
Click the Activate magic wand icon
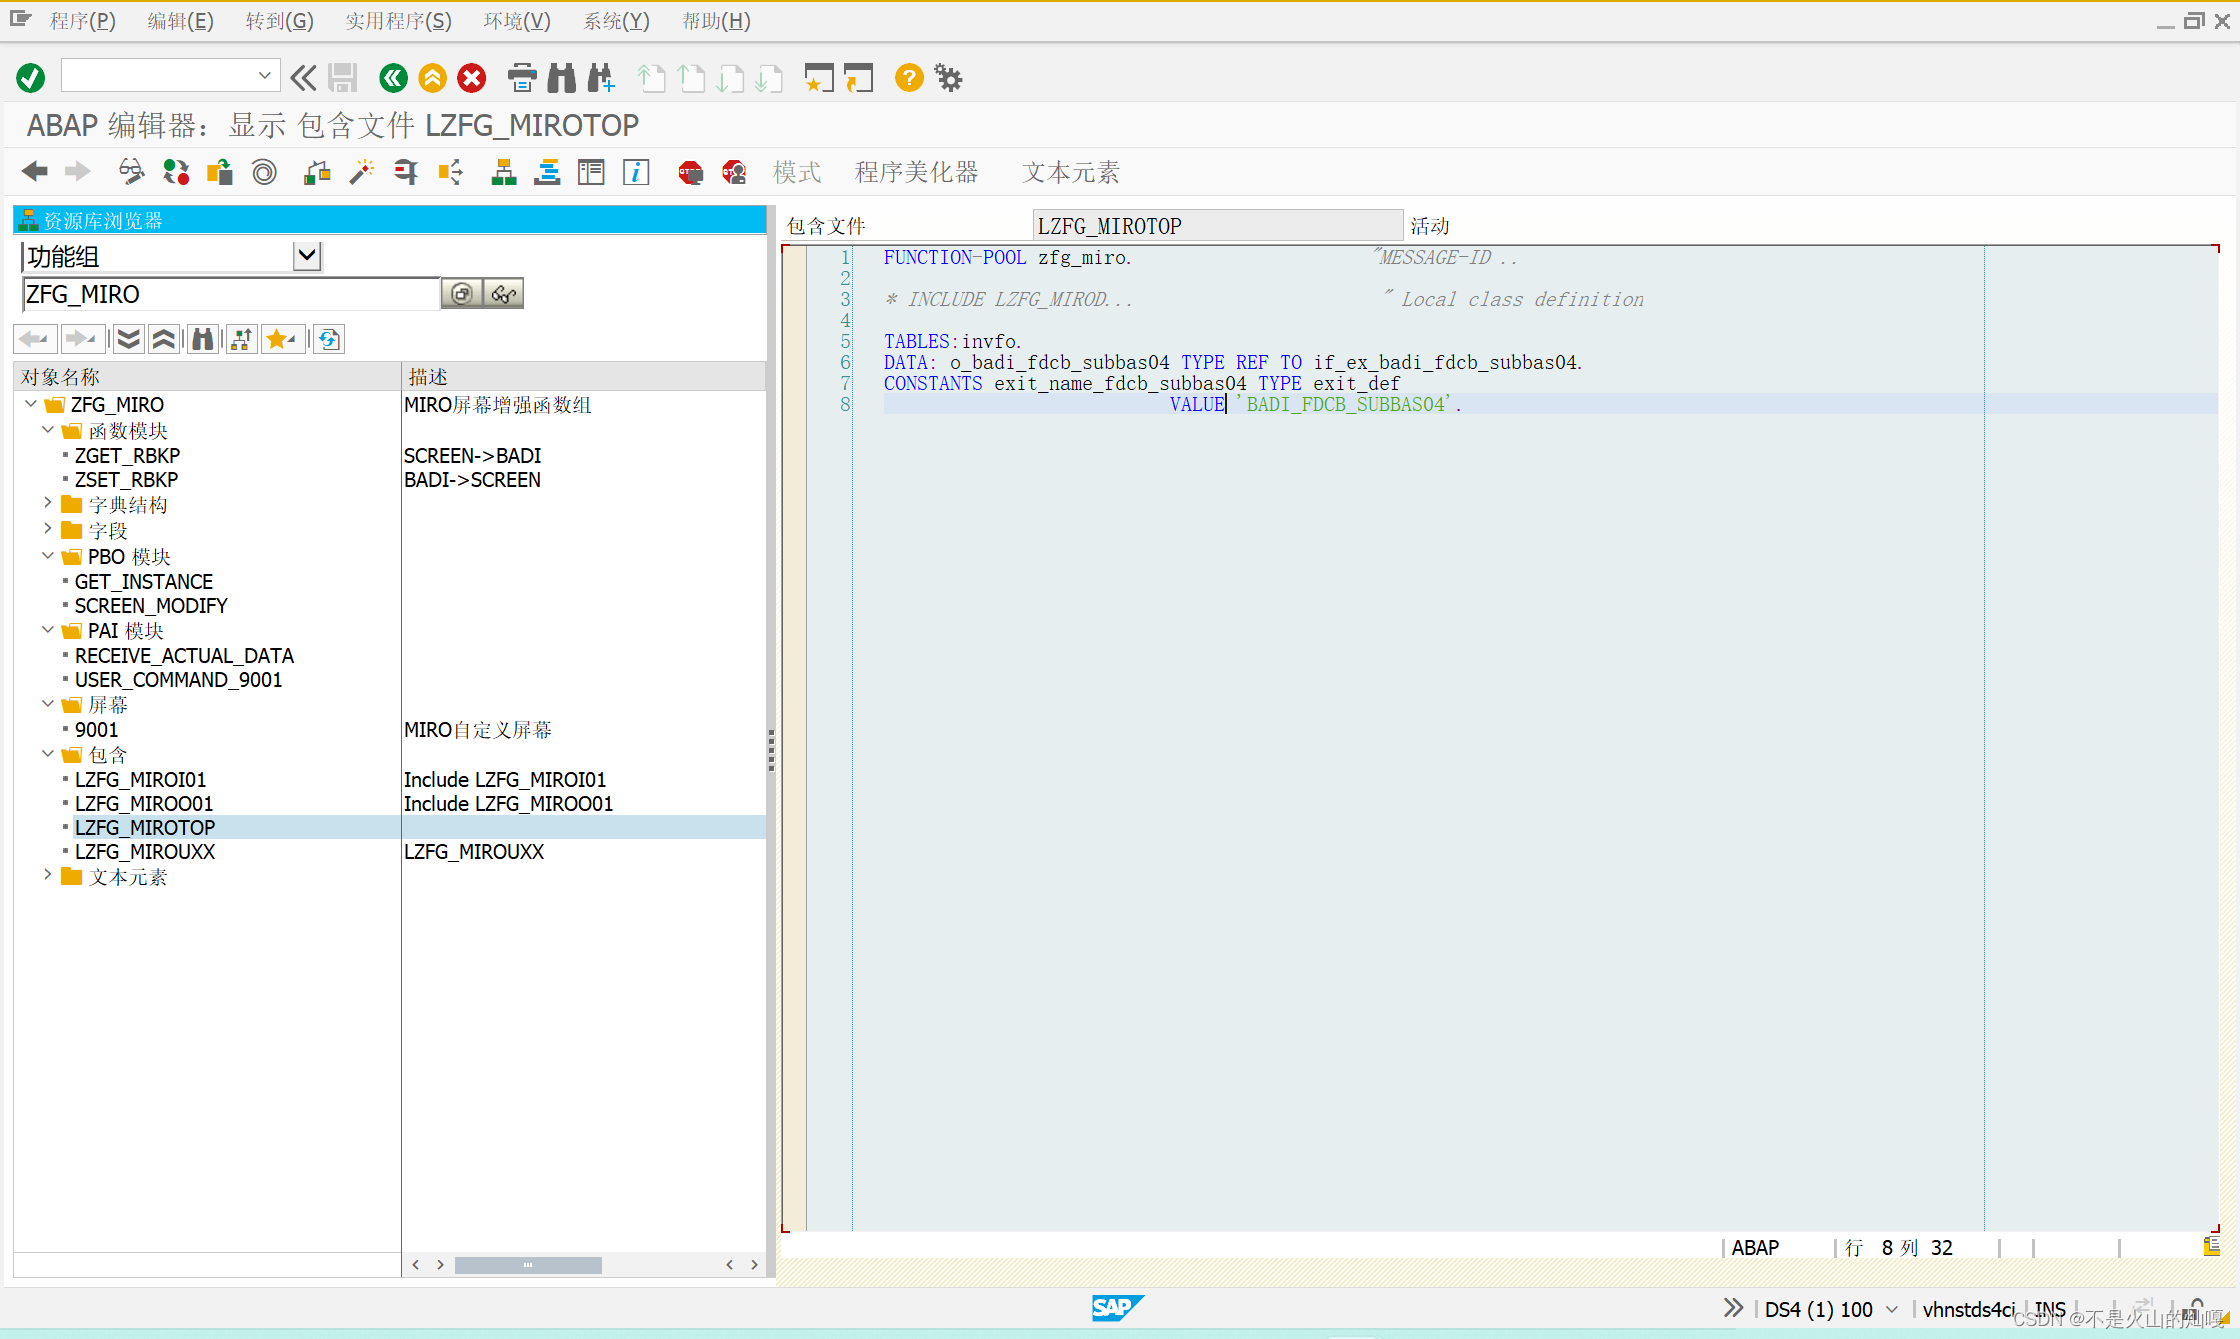coord(361,172)
